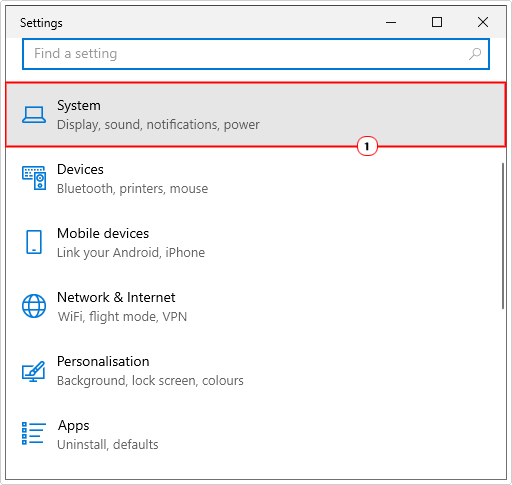Open the Personalisation title
Viewport: 512px width, 485px height.
click(x=103, y=361)
